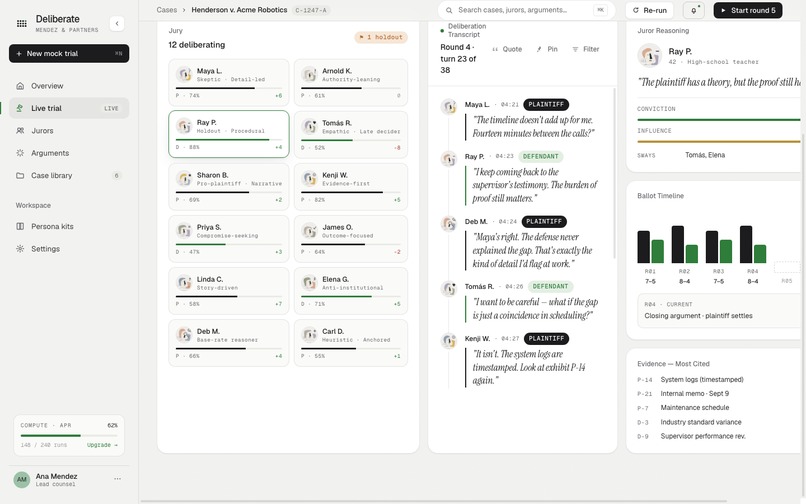Screen dimensions: 806x504
Task: Click the search cases input field
Action: 526,10
